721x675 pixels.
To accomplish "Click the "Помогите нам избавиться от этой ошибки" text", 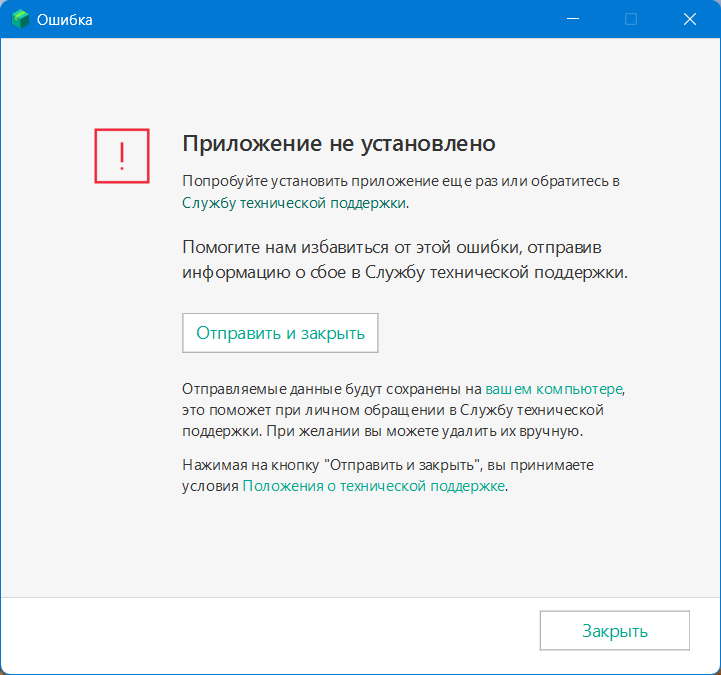I will coord(352,247).
